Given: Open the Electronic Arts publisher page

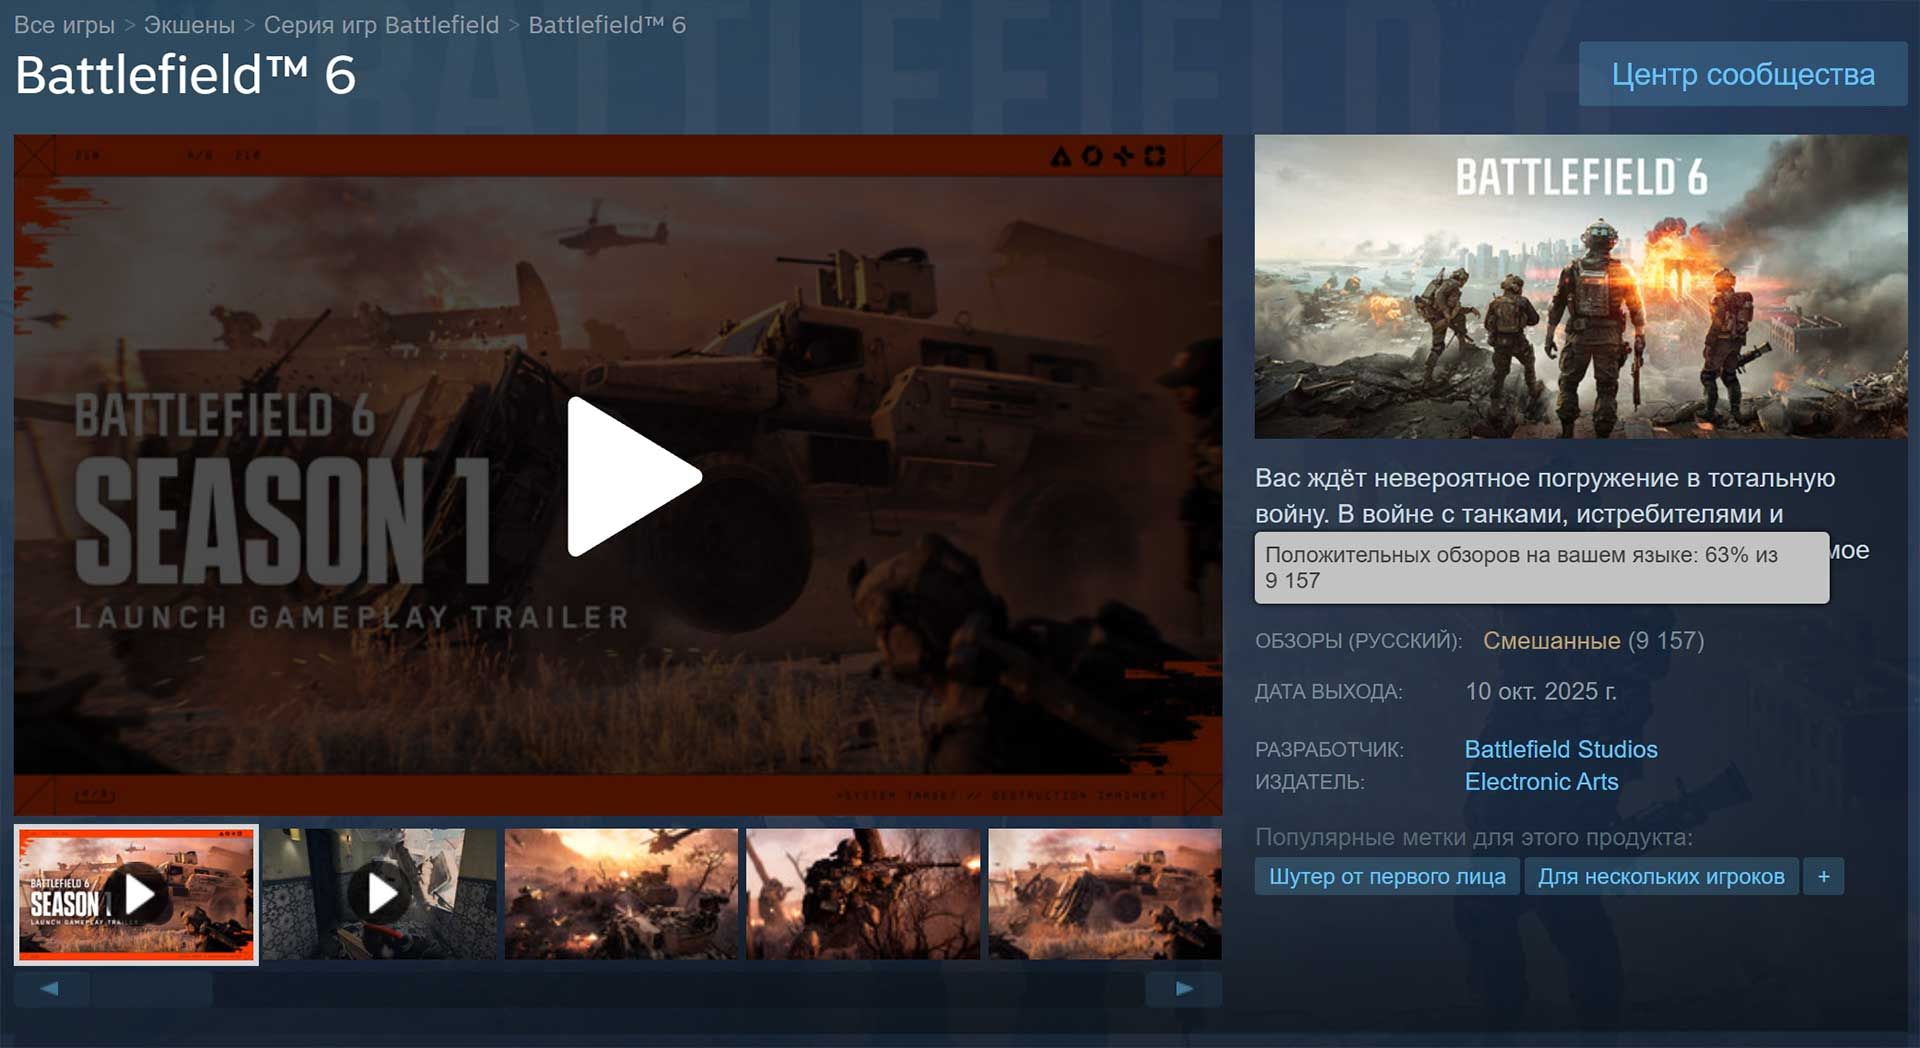Looking at the screenshot, I should point(1541,782).
